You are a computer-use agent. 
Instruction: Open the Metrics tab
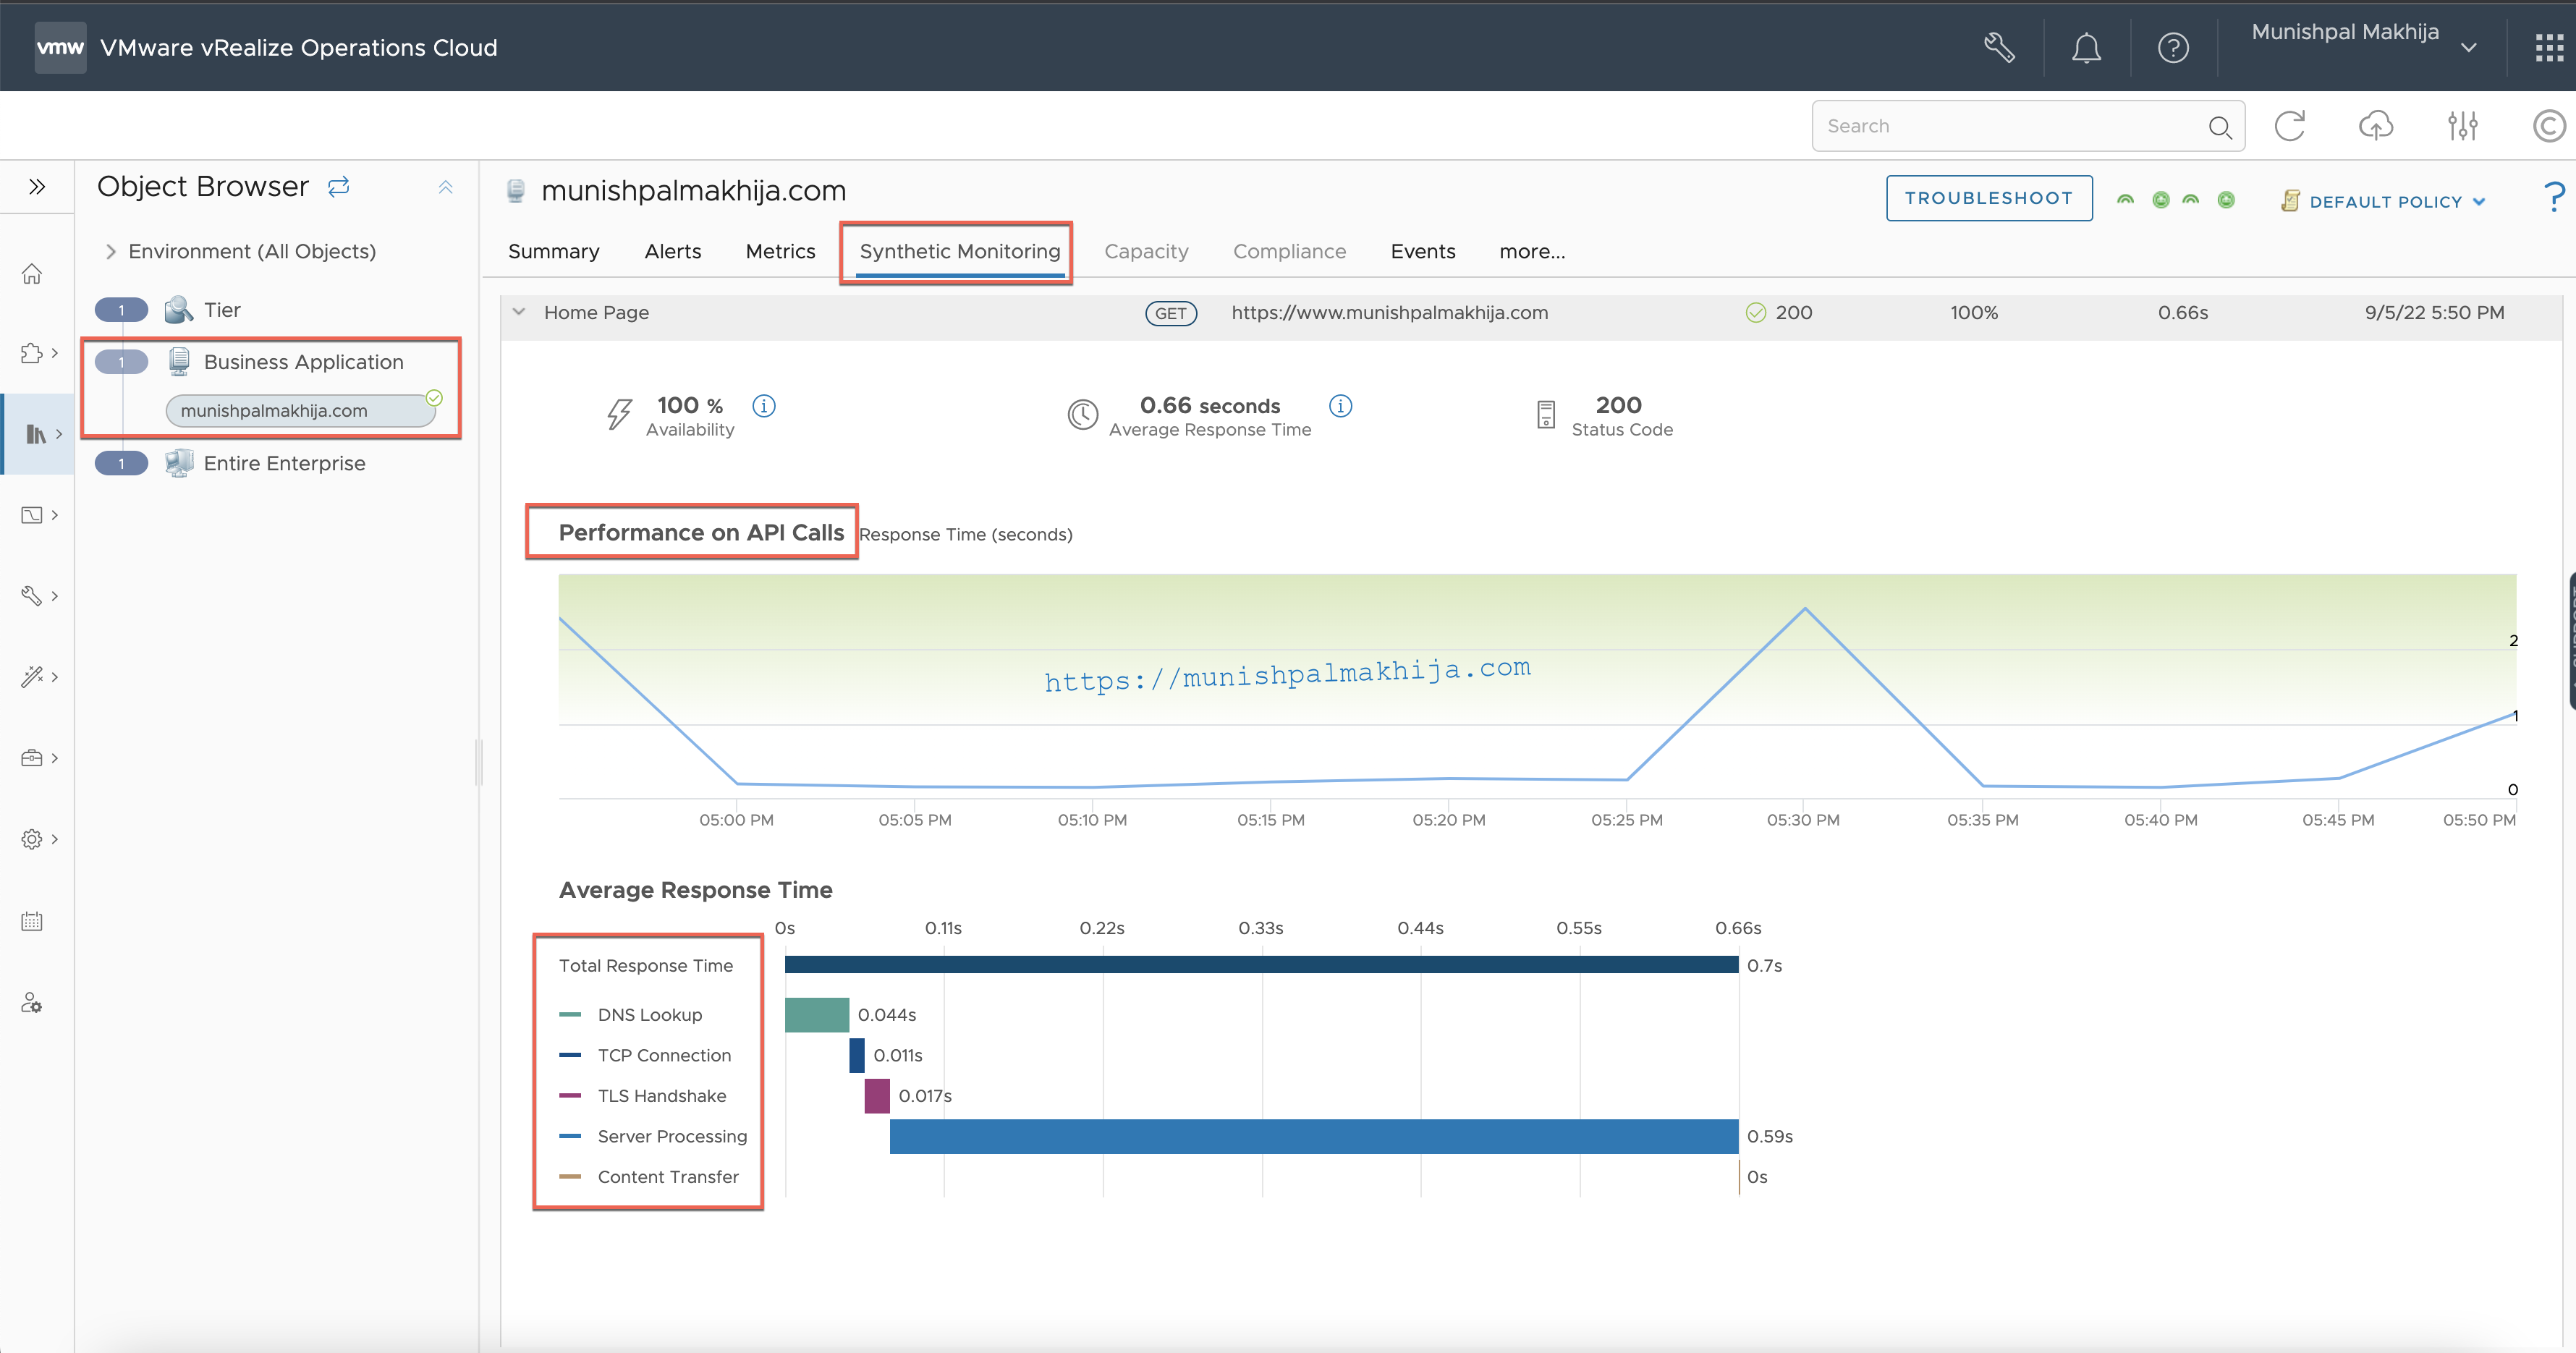pyautogui.click(x=780, y=252)
